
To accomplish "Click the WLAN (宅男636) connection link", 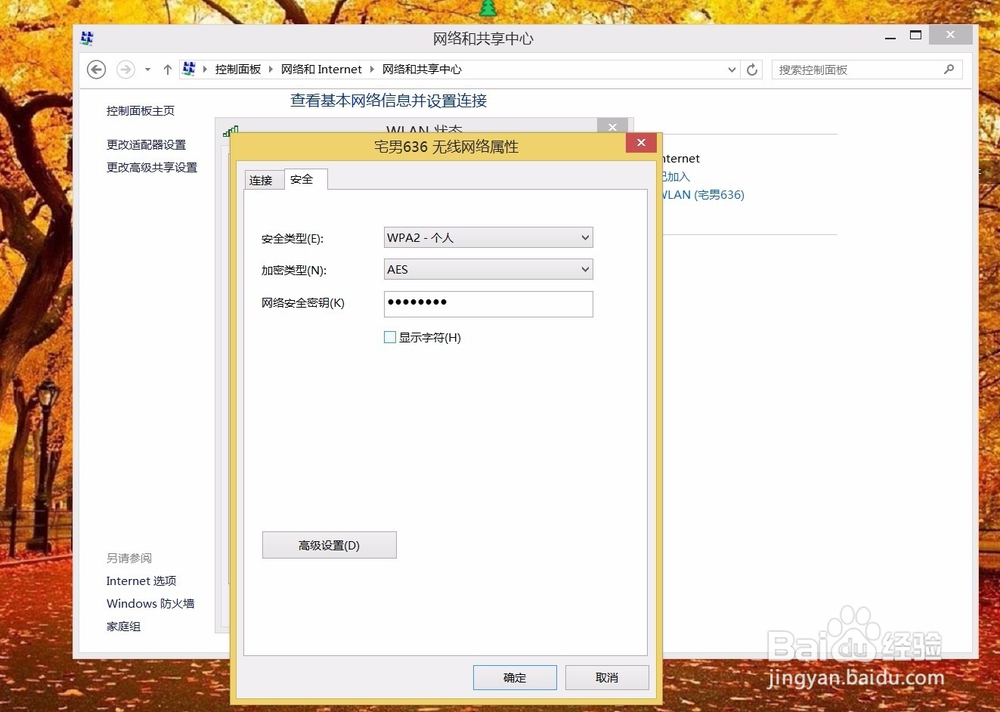I will click(x=701, y=195).
